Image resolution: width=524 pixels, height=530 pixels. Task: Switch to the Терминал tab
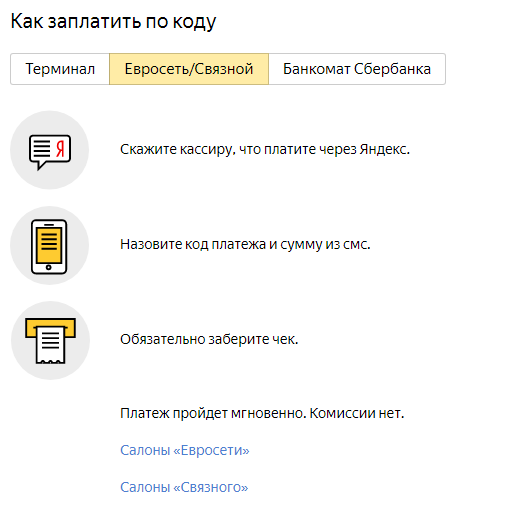point(60,69)
